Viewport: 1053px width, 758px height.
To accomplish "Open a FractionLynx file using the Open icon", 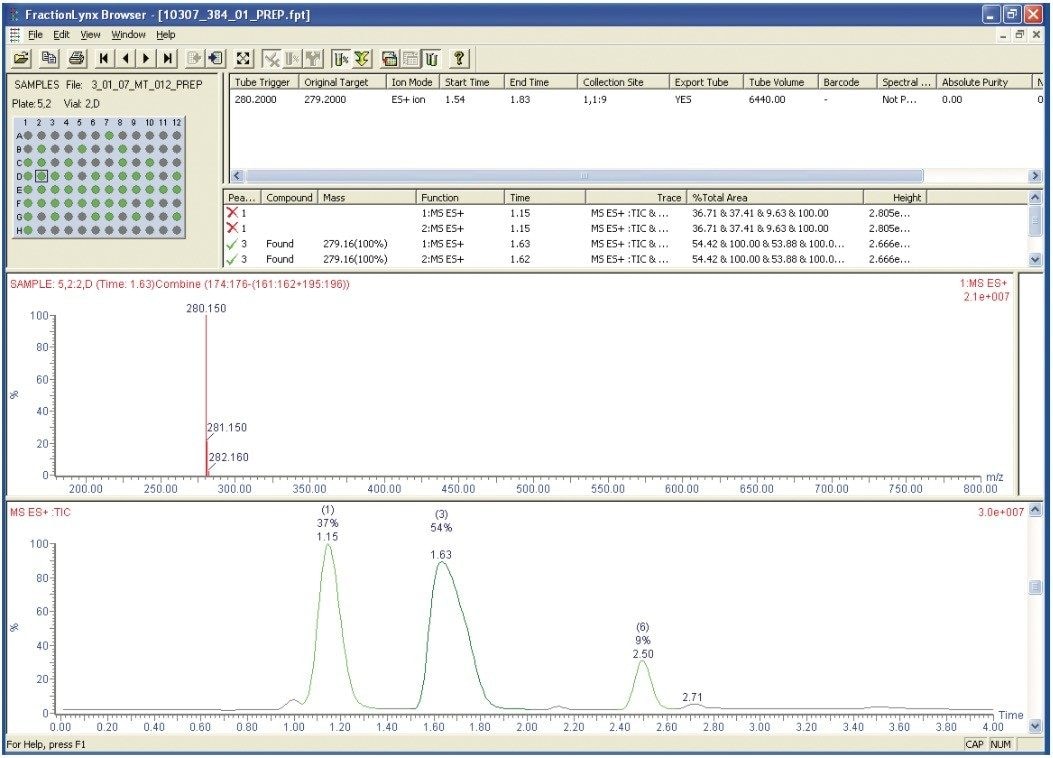I will (22, 57).
